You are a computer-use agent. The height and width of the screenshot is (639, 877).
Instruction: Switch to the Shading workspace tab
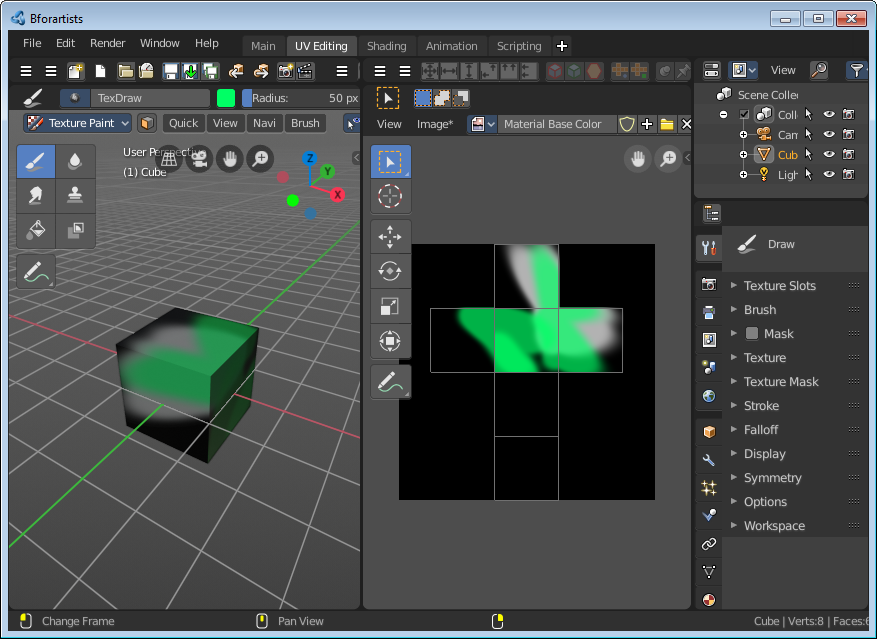(386, 46)
